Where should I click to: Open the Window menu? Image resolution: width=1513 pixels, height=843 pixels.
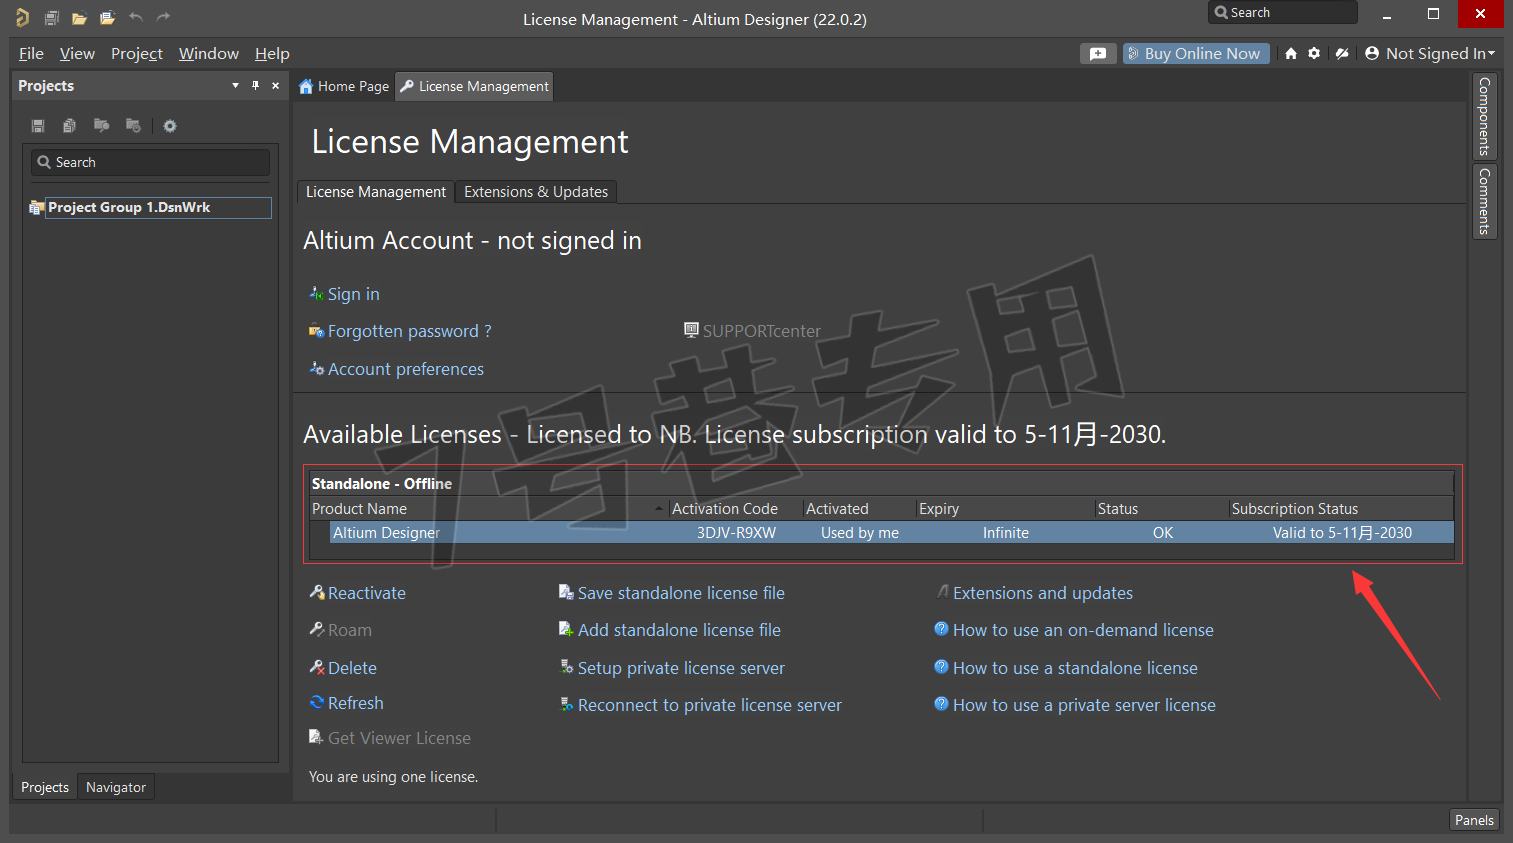[x=209, y=54]
